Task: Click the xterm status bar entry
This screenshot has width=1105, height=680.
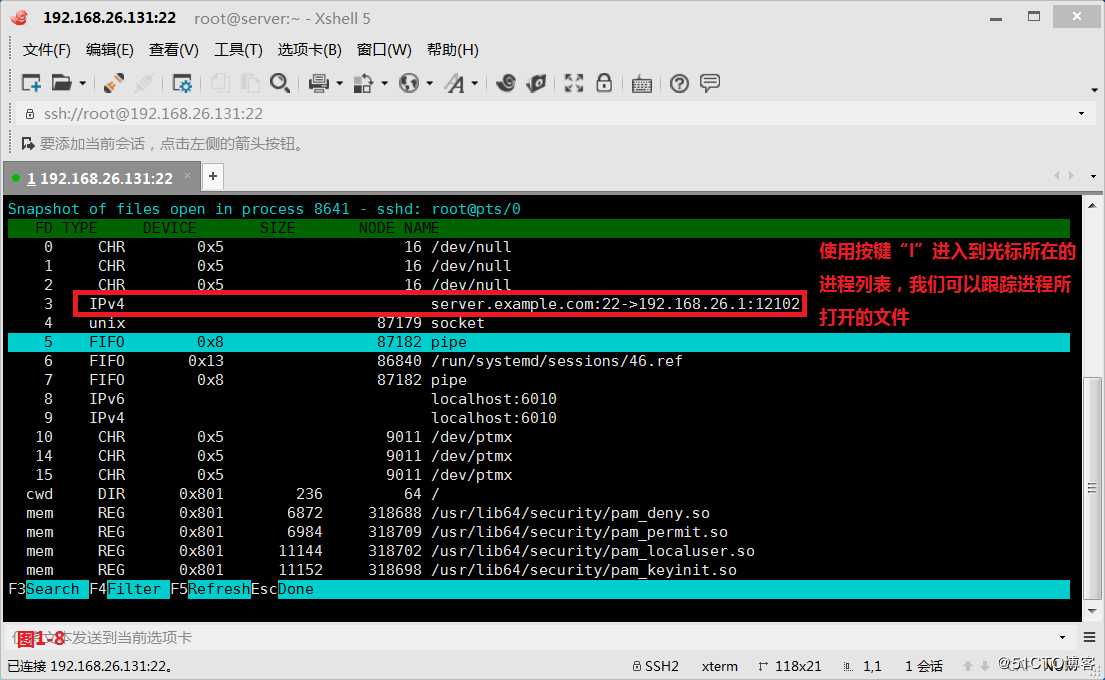Action: tap(720, 666)
